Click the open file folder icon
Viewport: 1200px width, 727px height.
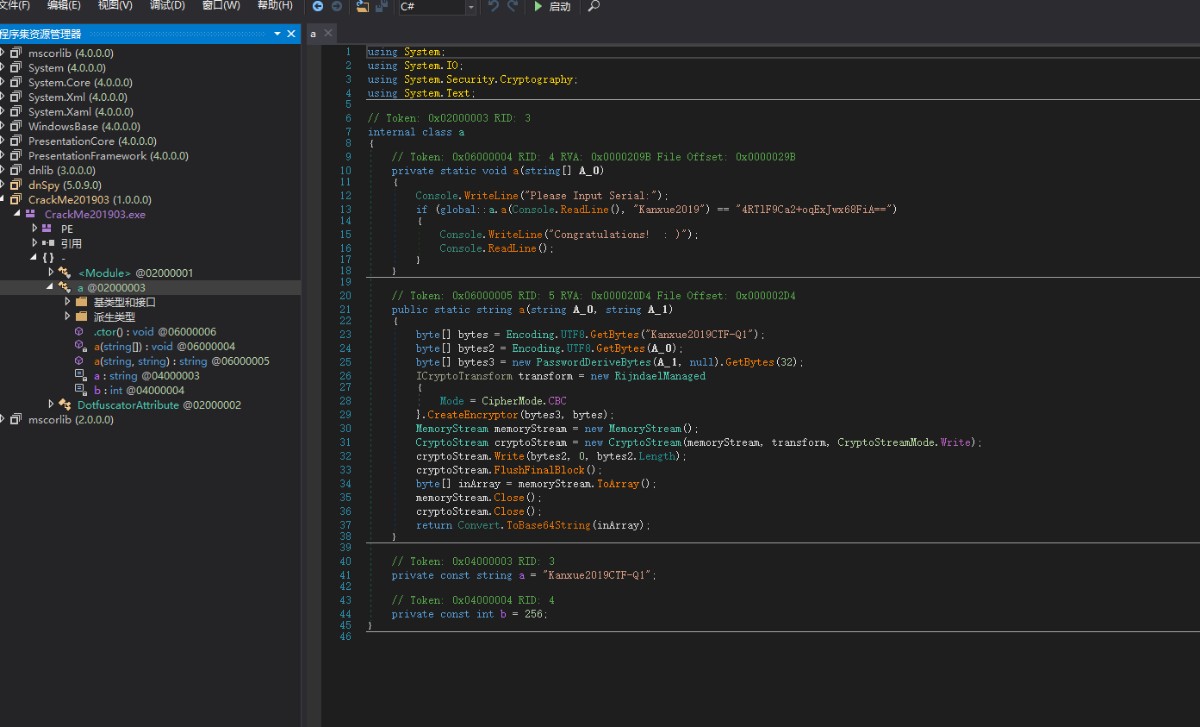362,6
